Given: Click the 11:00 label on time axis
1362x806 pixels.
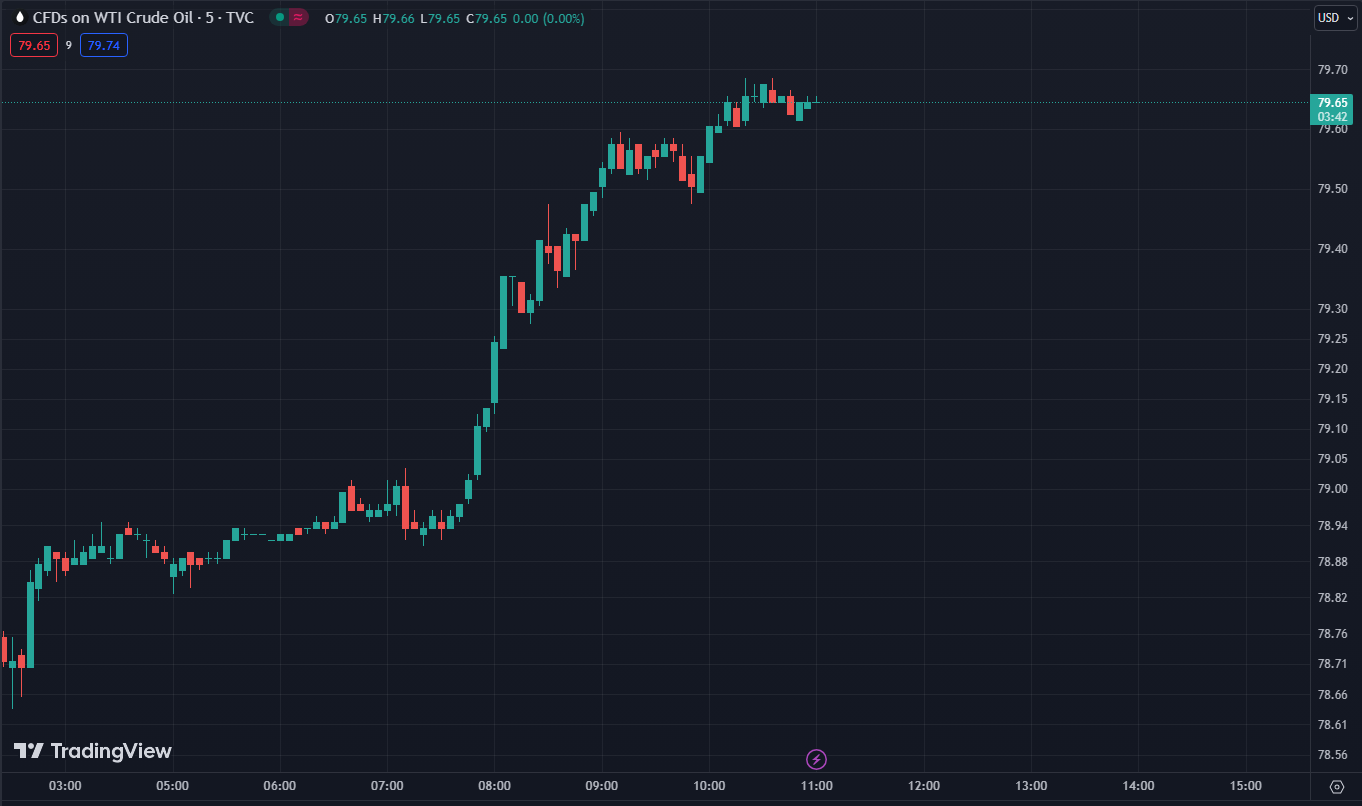Looking at the screenshot, I should coord(817,786).
